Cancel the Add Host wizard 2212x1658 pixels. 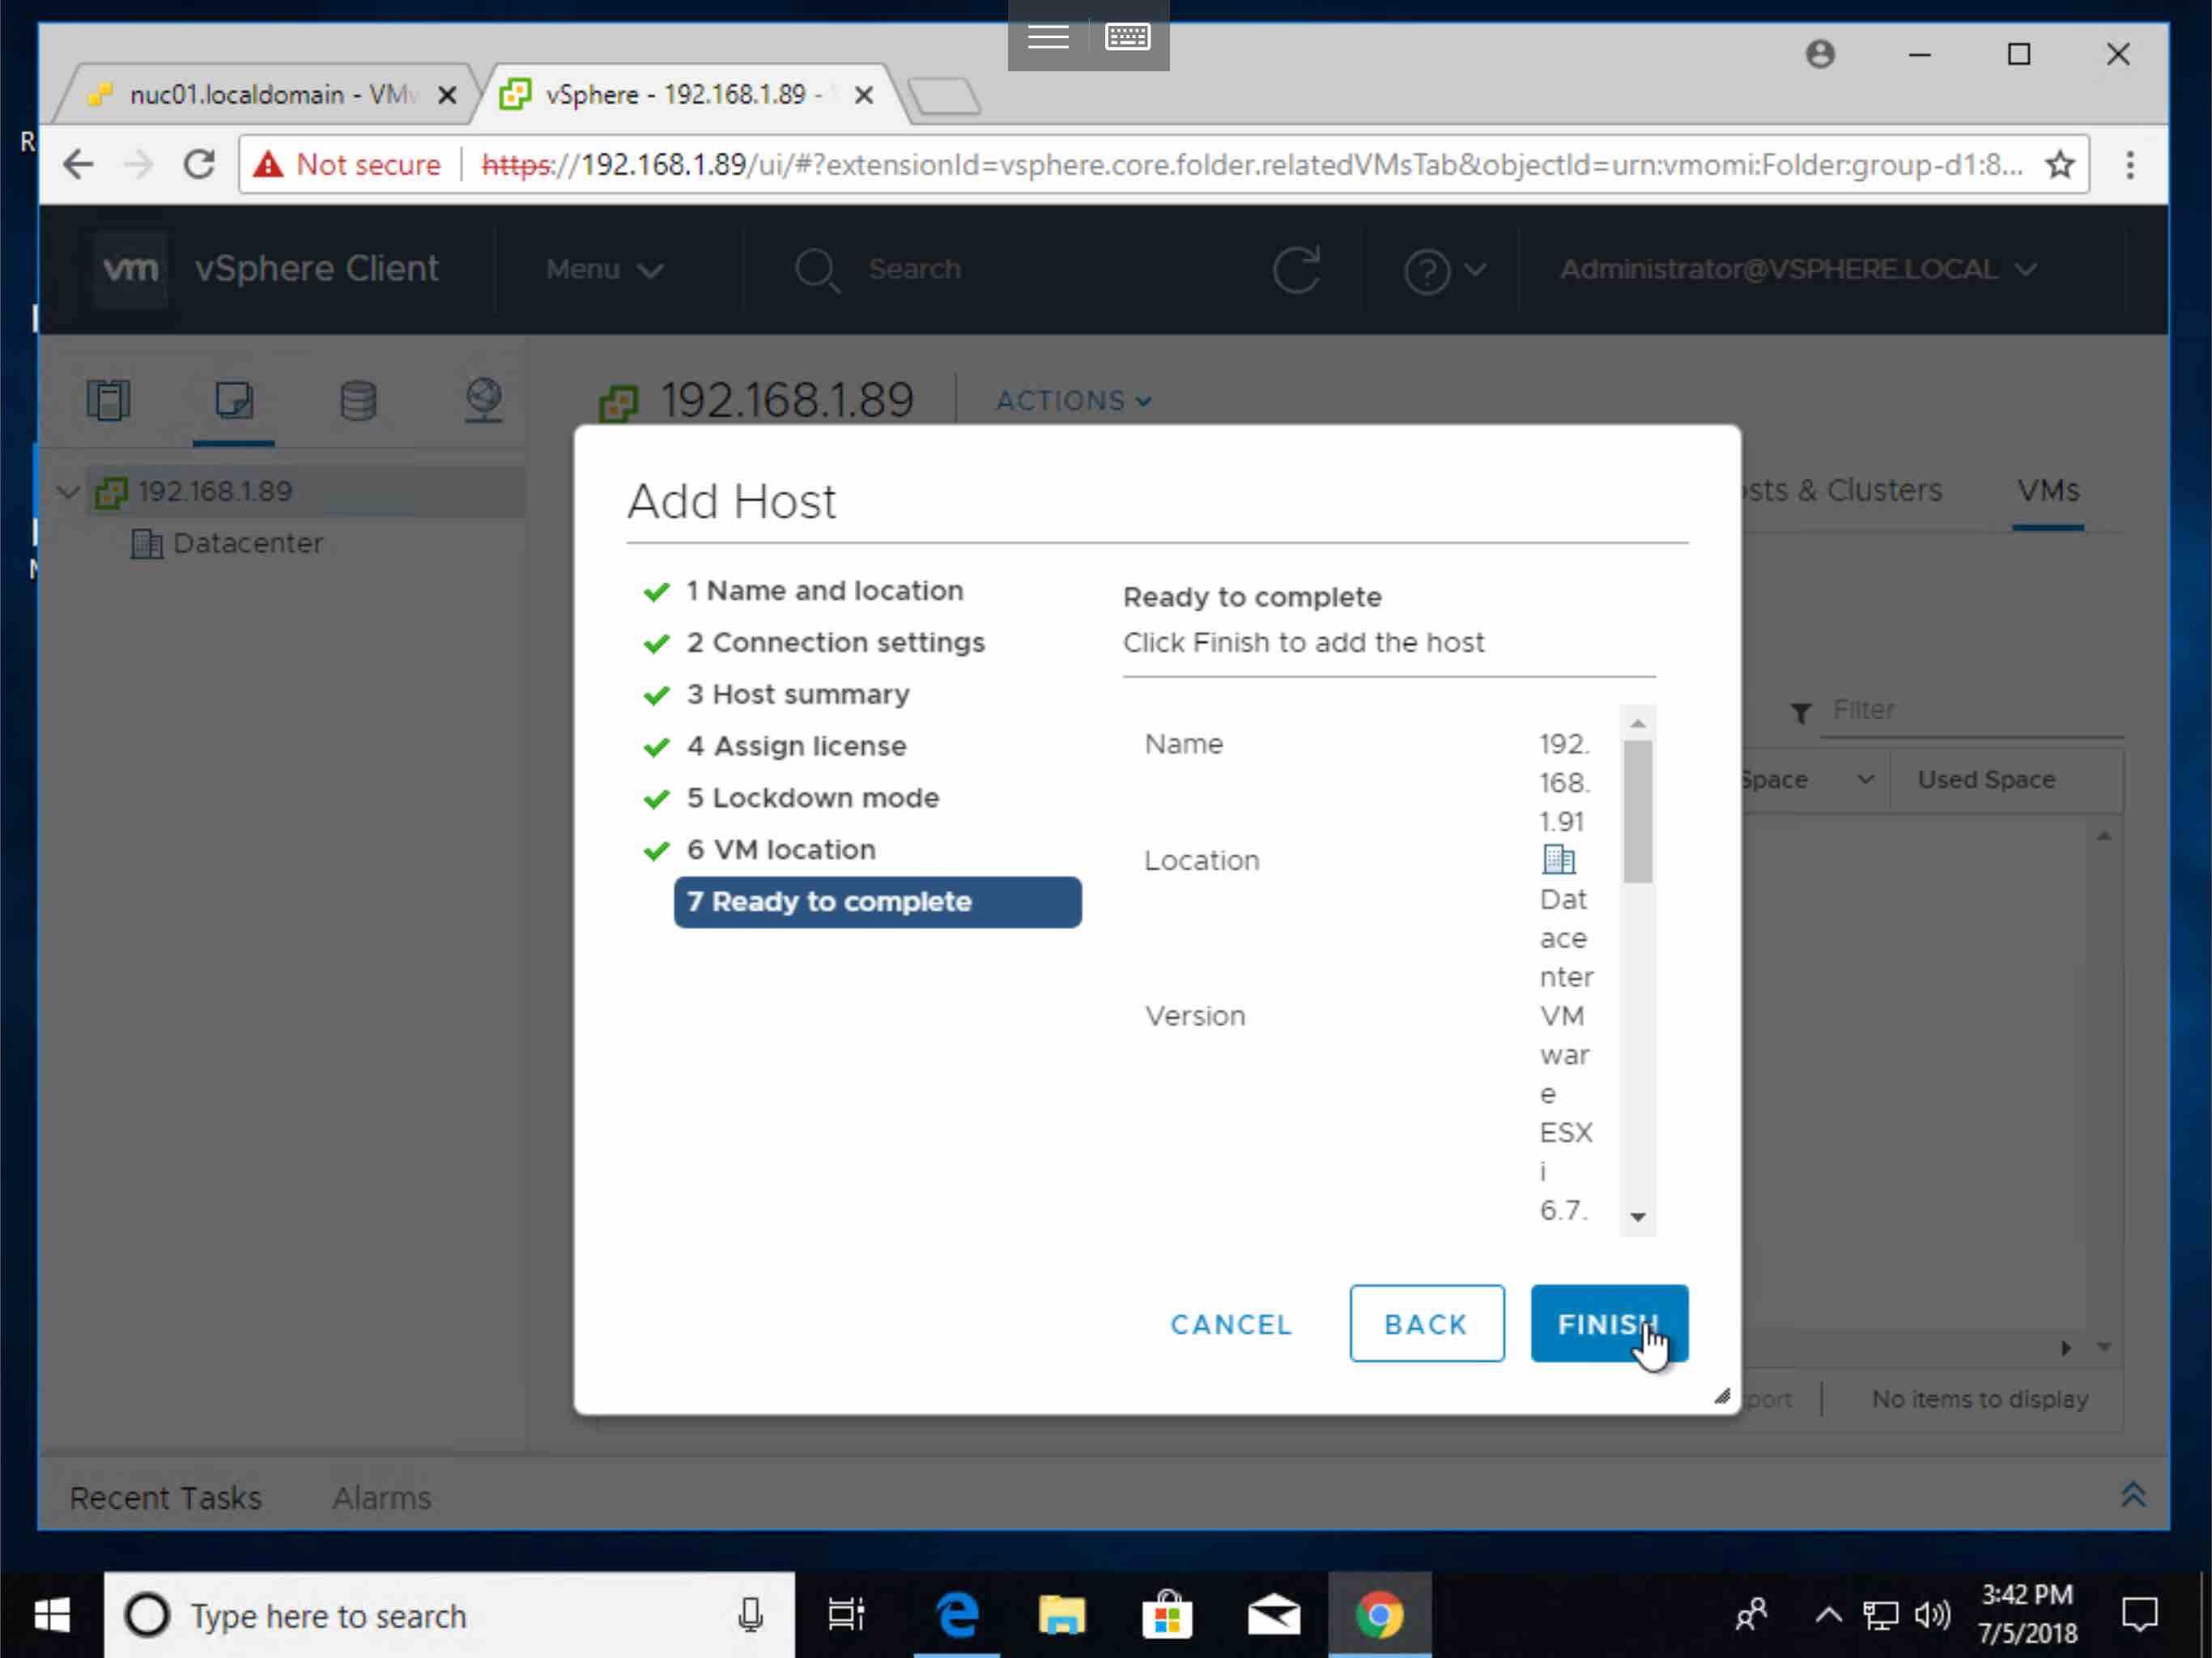click(1231, 1324)
